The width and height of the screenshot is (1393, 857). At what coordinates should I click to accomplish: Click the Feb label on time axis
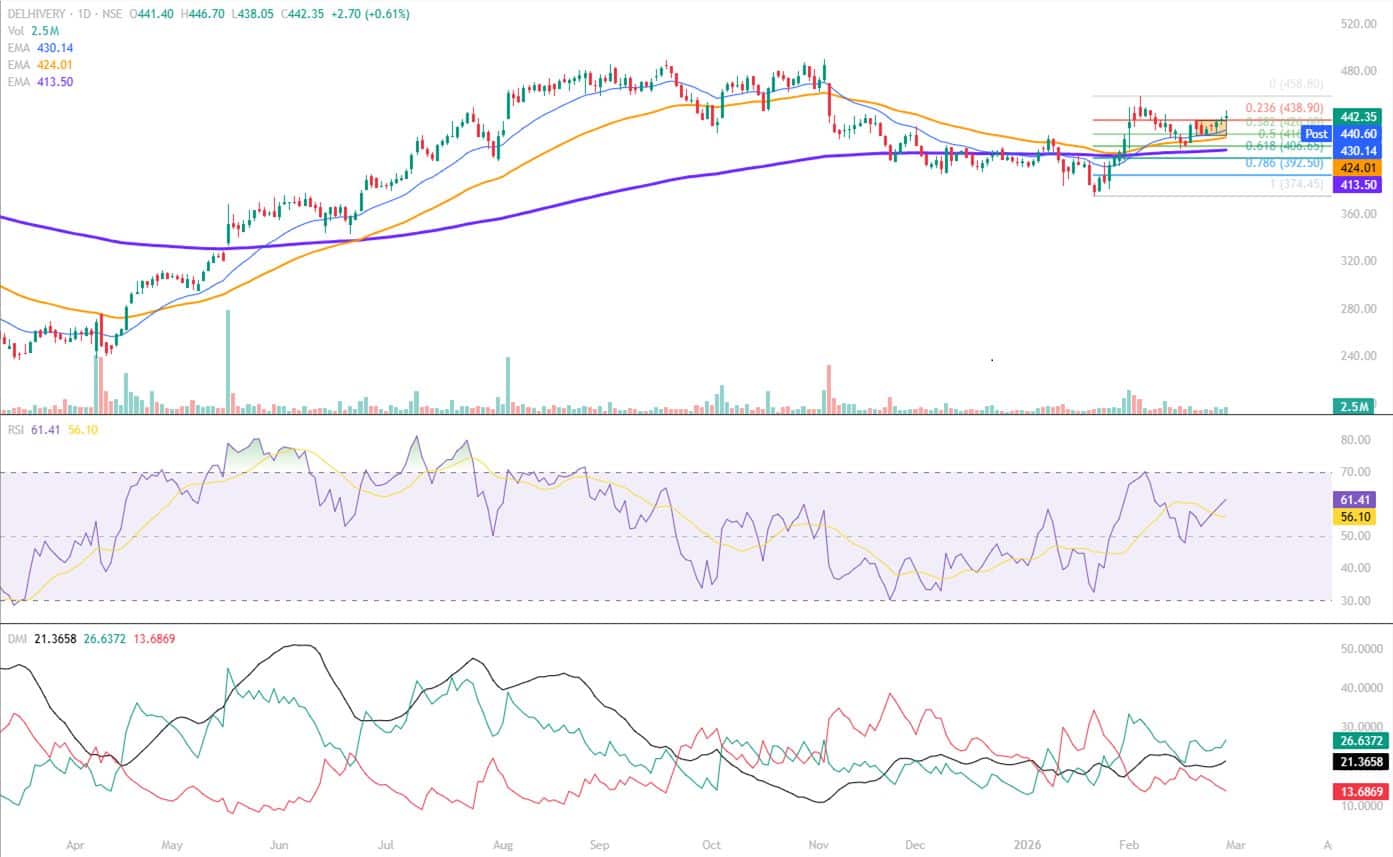click(1130, 844)
